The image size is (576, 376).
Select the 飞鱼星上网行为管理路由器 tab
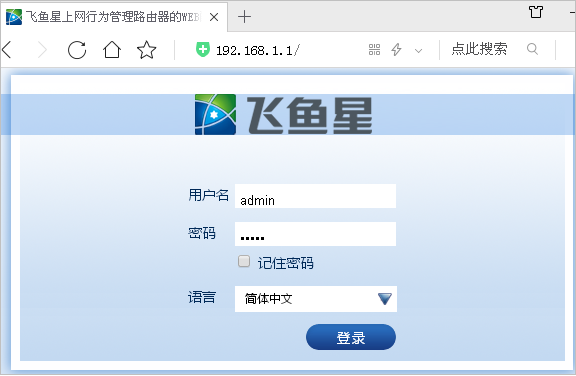click(x=114, y=17)
